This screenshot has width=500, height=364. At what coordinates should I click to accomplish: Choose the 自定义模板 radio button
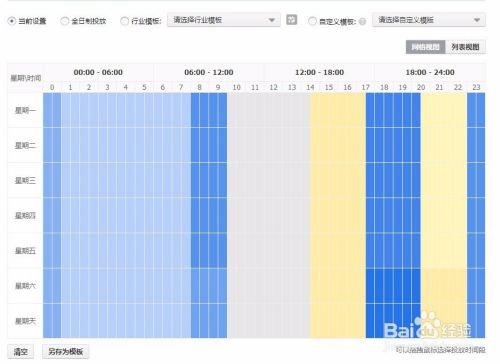(312, 21)
